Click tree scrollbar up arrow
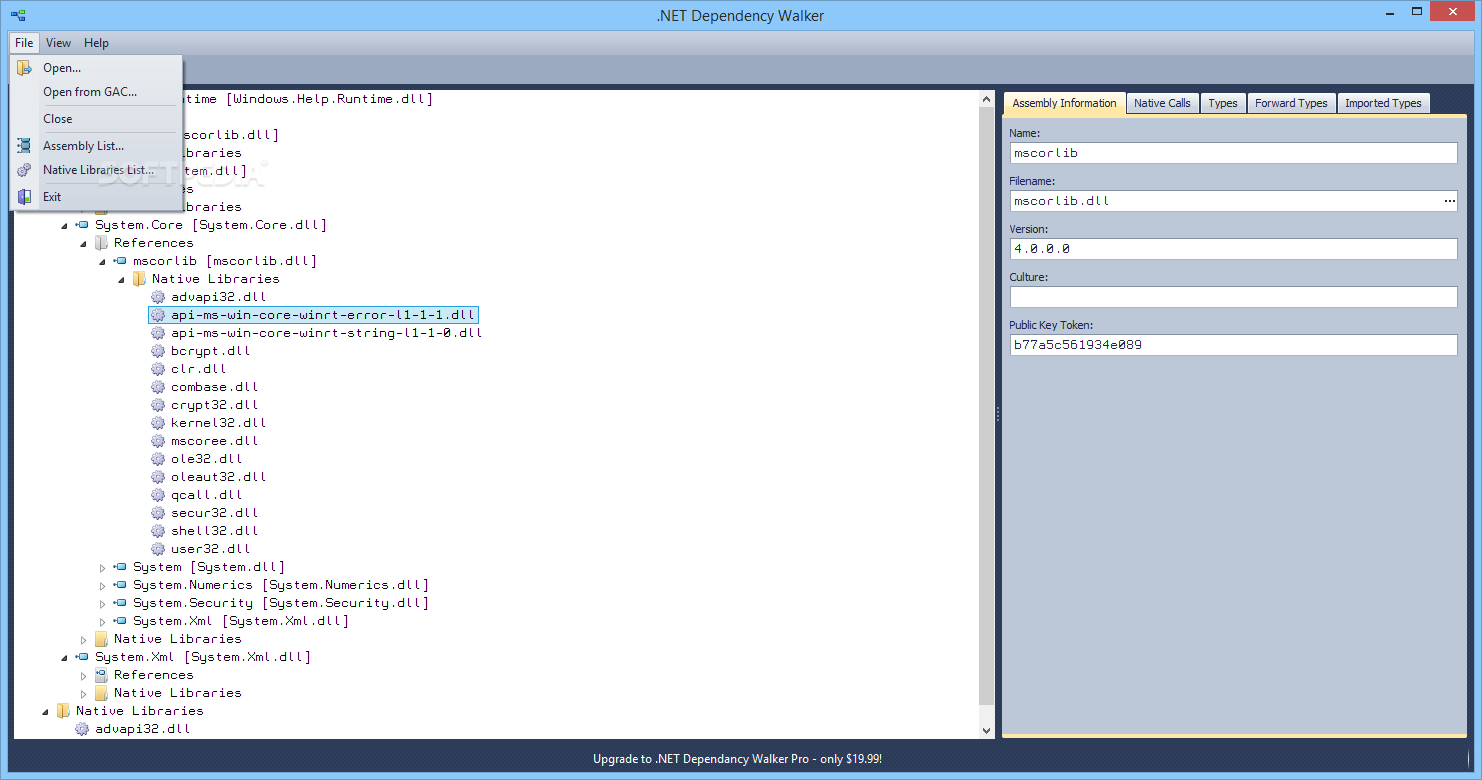Viewport: 1482px width, 780px height. coord(987,99)
